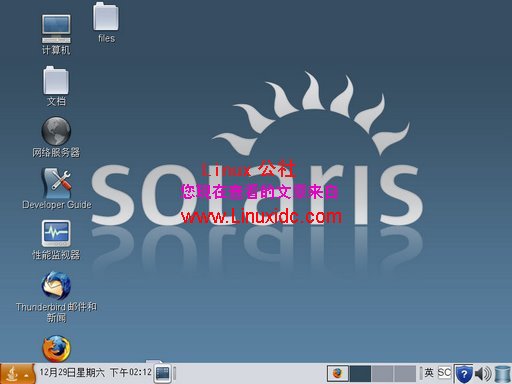Open the Java launch menu in the panel
Viewport: 512px width, 384px height.
(17, 374)
